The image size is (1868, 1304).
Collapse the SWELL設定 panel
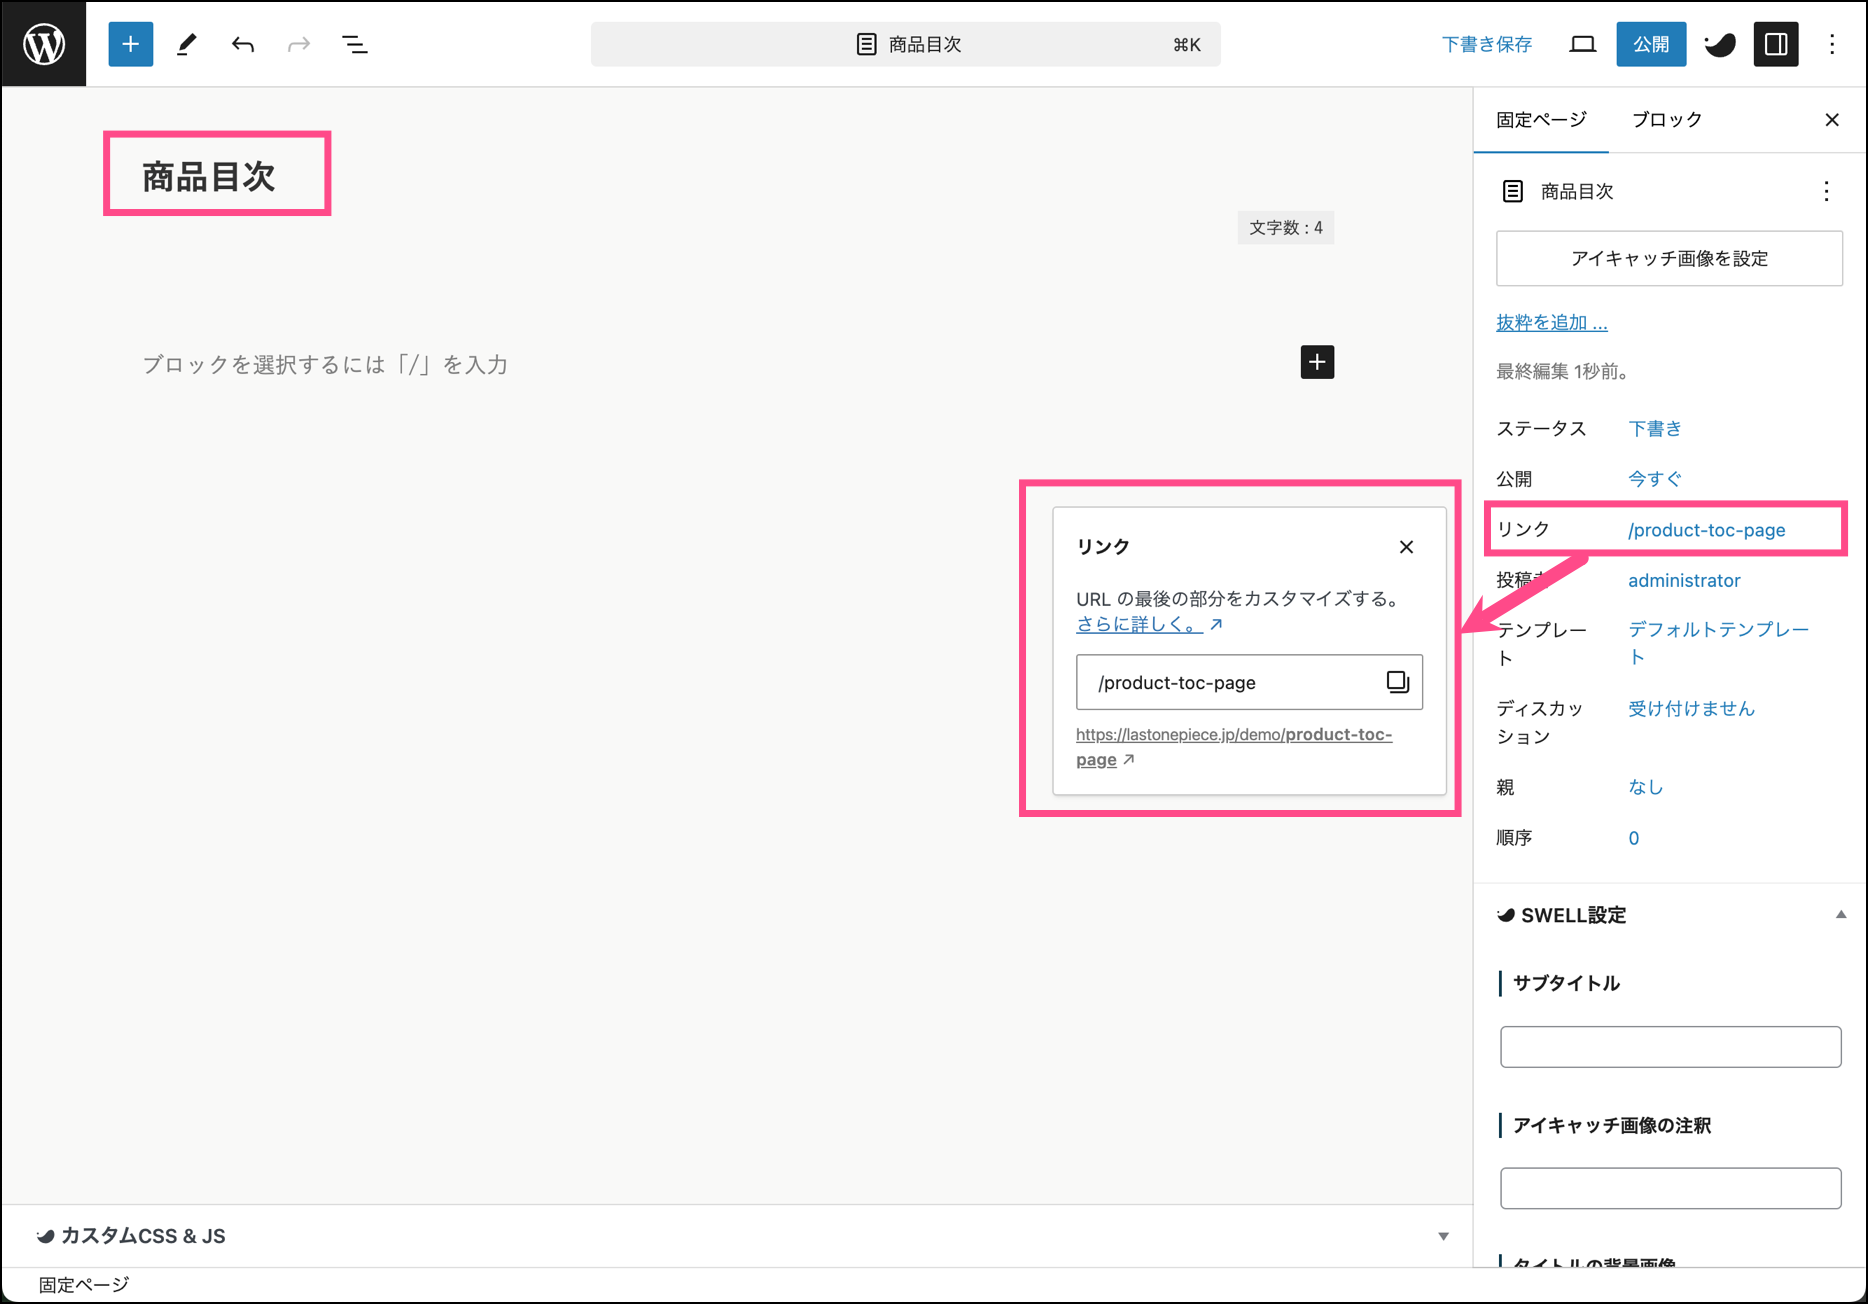(x=1840, y=915)
